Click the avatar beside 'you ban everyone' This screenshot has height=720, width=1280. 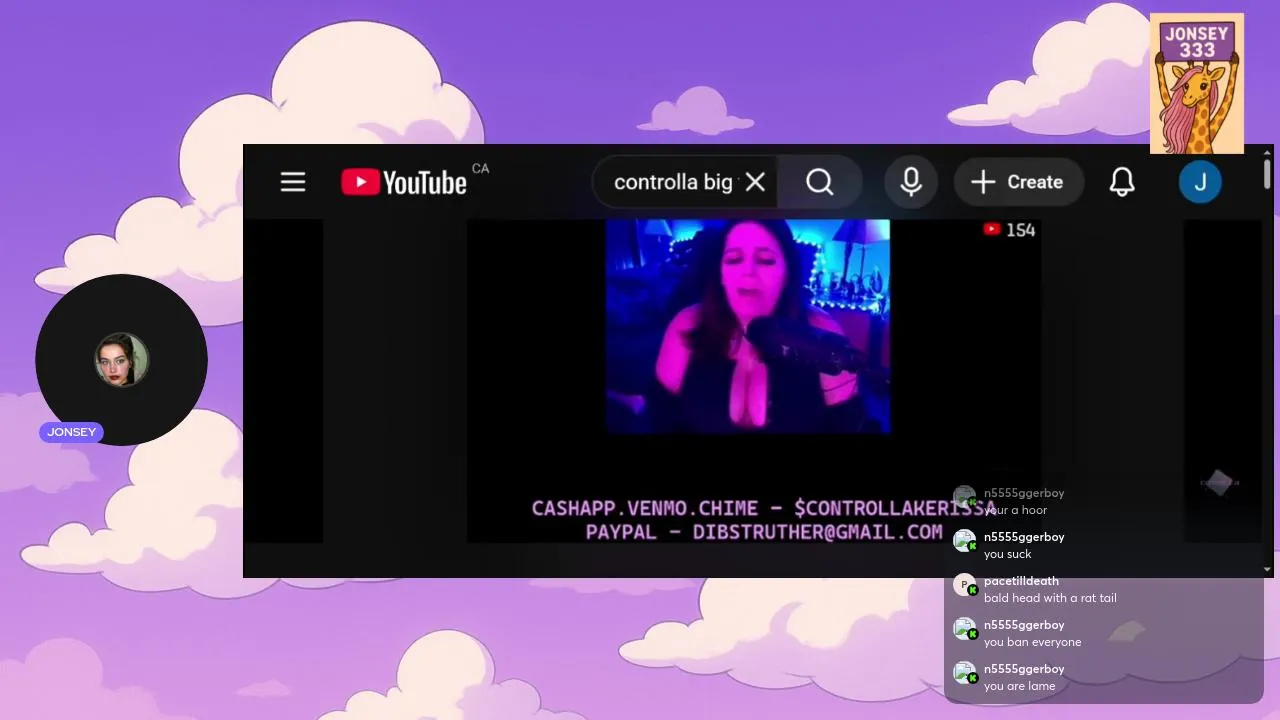click(964, 629)
